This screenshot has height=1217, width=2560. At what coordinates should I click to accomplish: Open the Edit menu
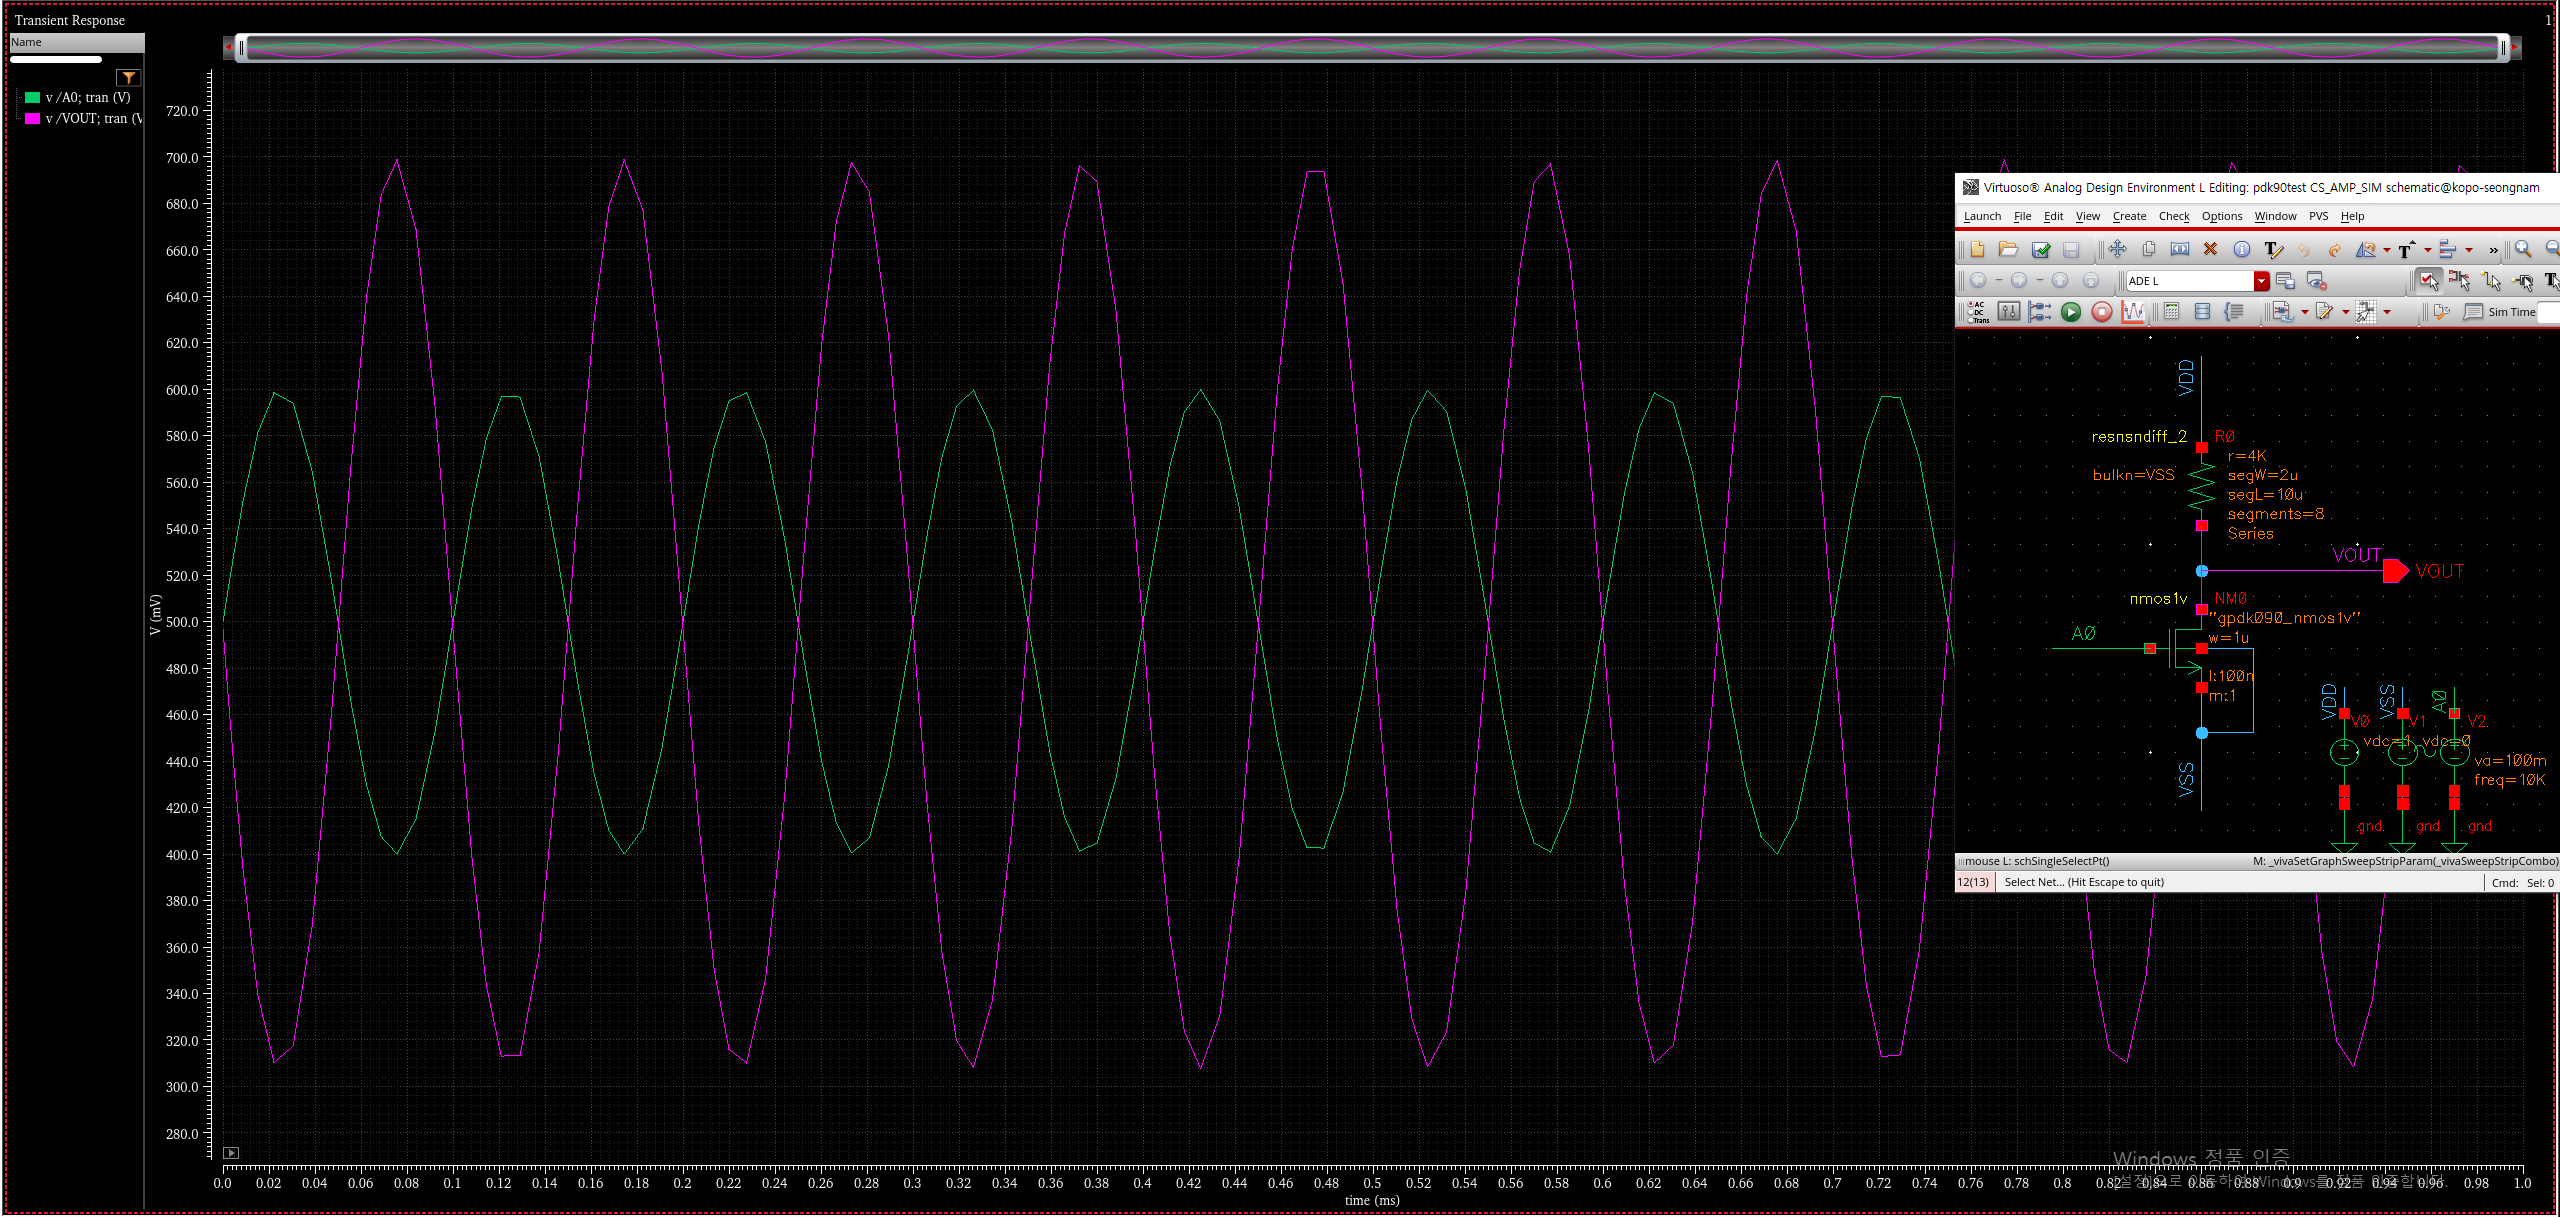tap(2053, 216)
